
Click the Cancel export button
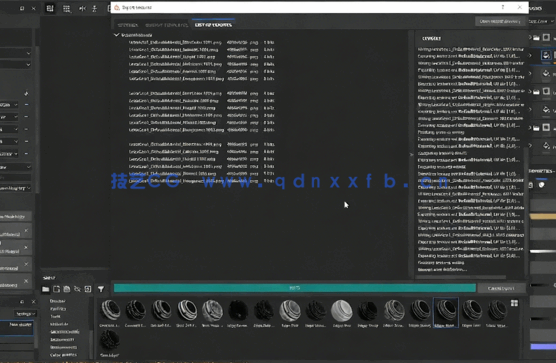(501, 288)
